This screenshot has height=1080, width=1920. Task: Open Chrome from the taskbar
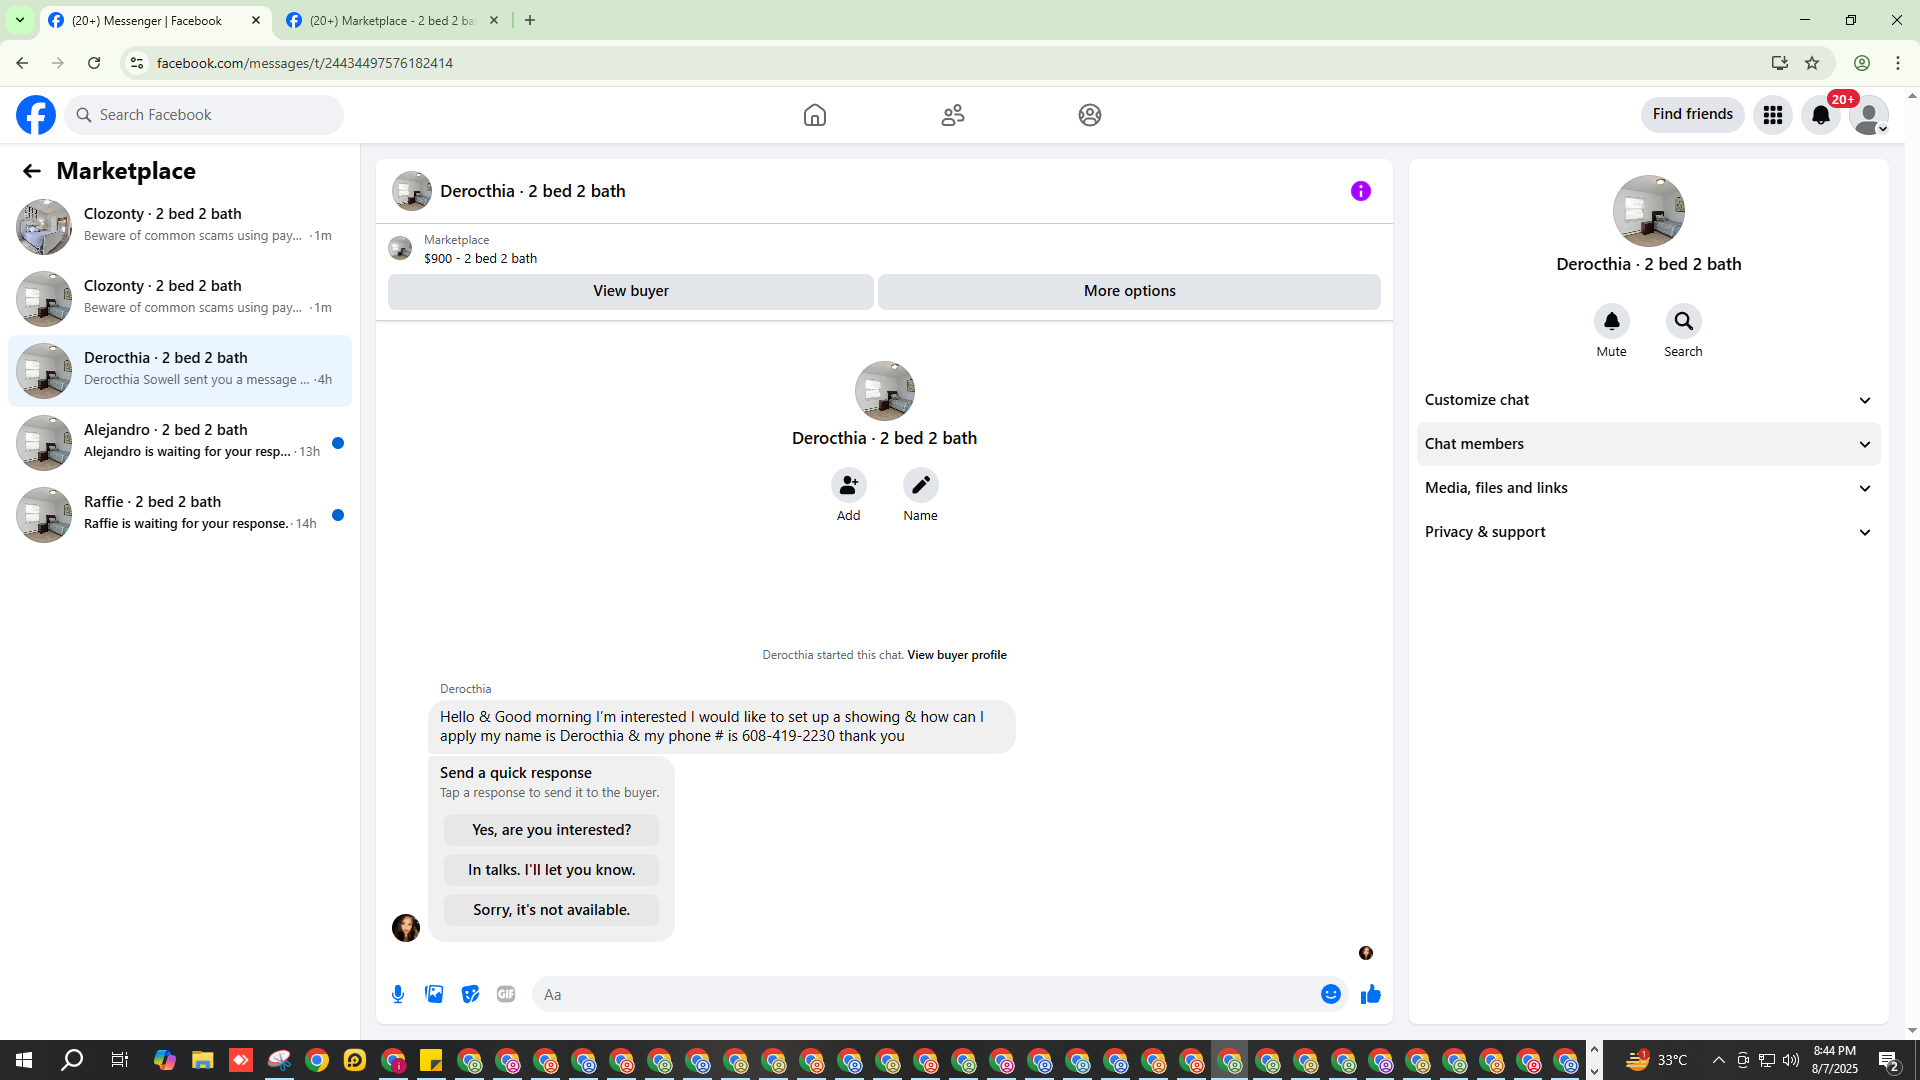pyautogui.click(x=317, y=1060)
